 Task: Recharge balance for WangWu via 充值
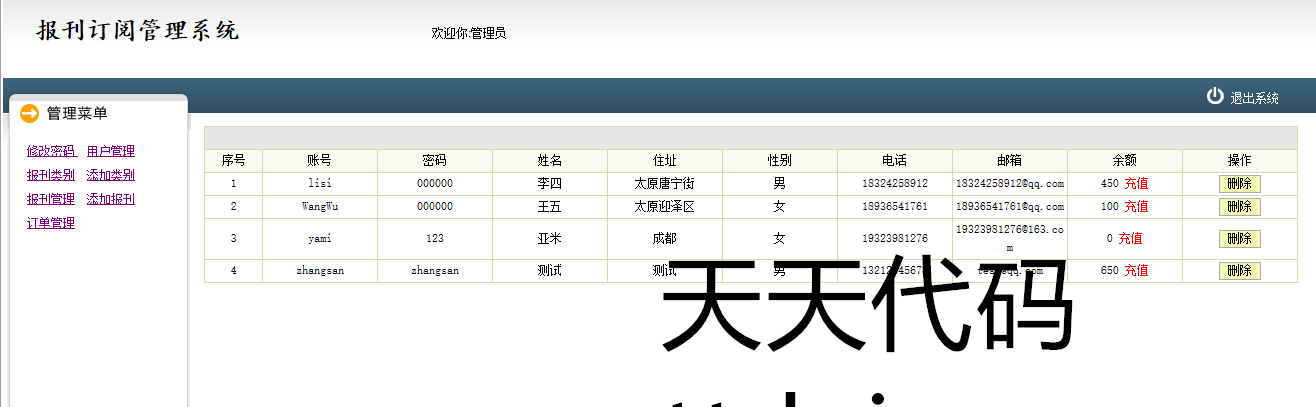coord(1136,207)
